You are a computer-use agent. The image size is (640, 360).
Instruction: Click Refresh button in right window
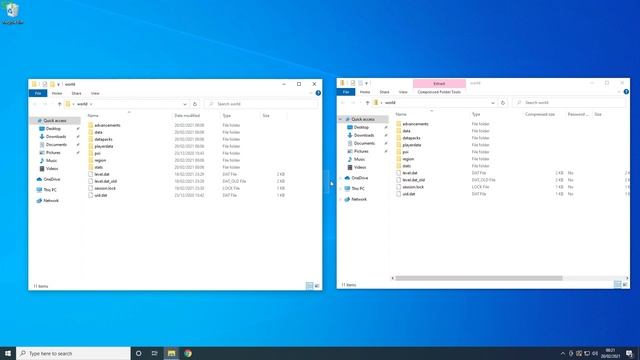503,103
